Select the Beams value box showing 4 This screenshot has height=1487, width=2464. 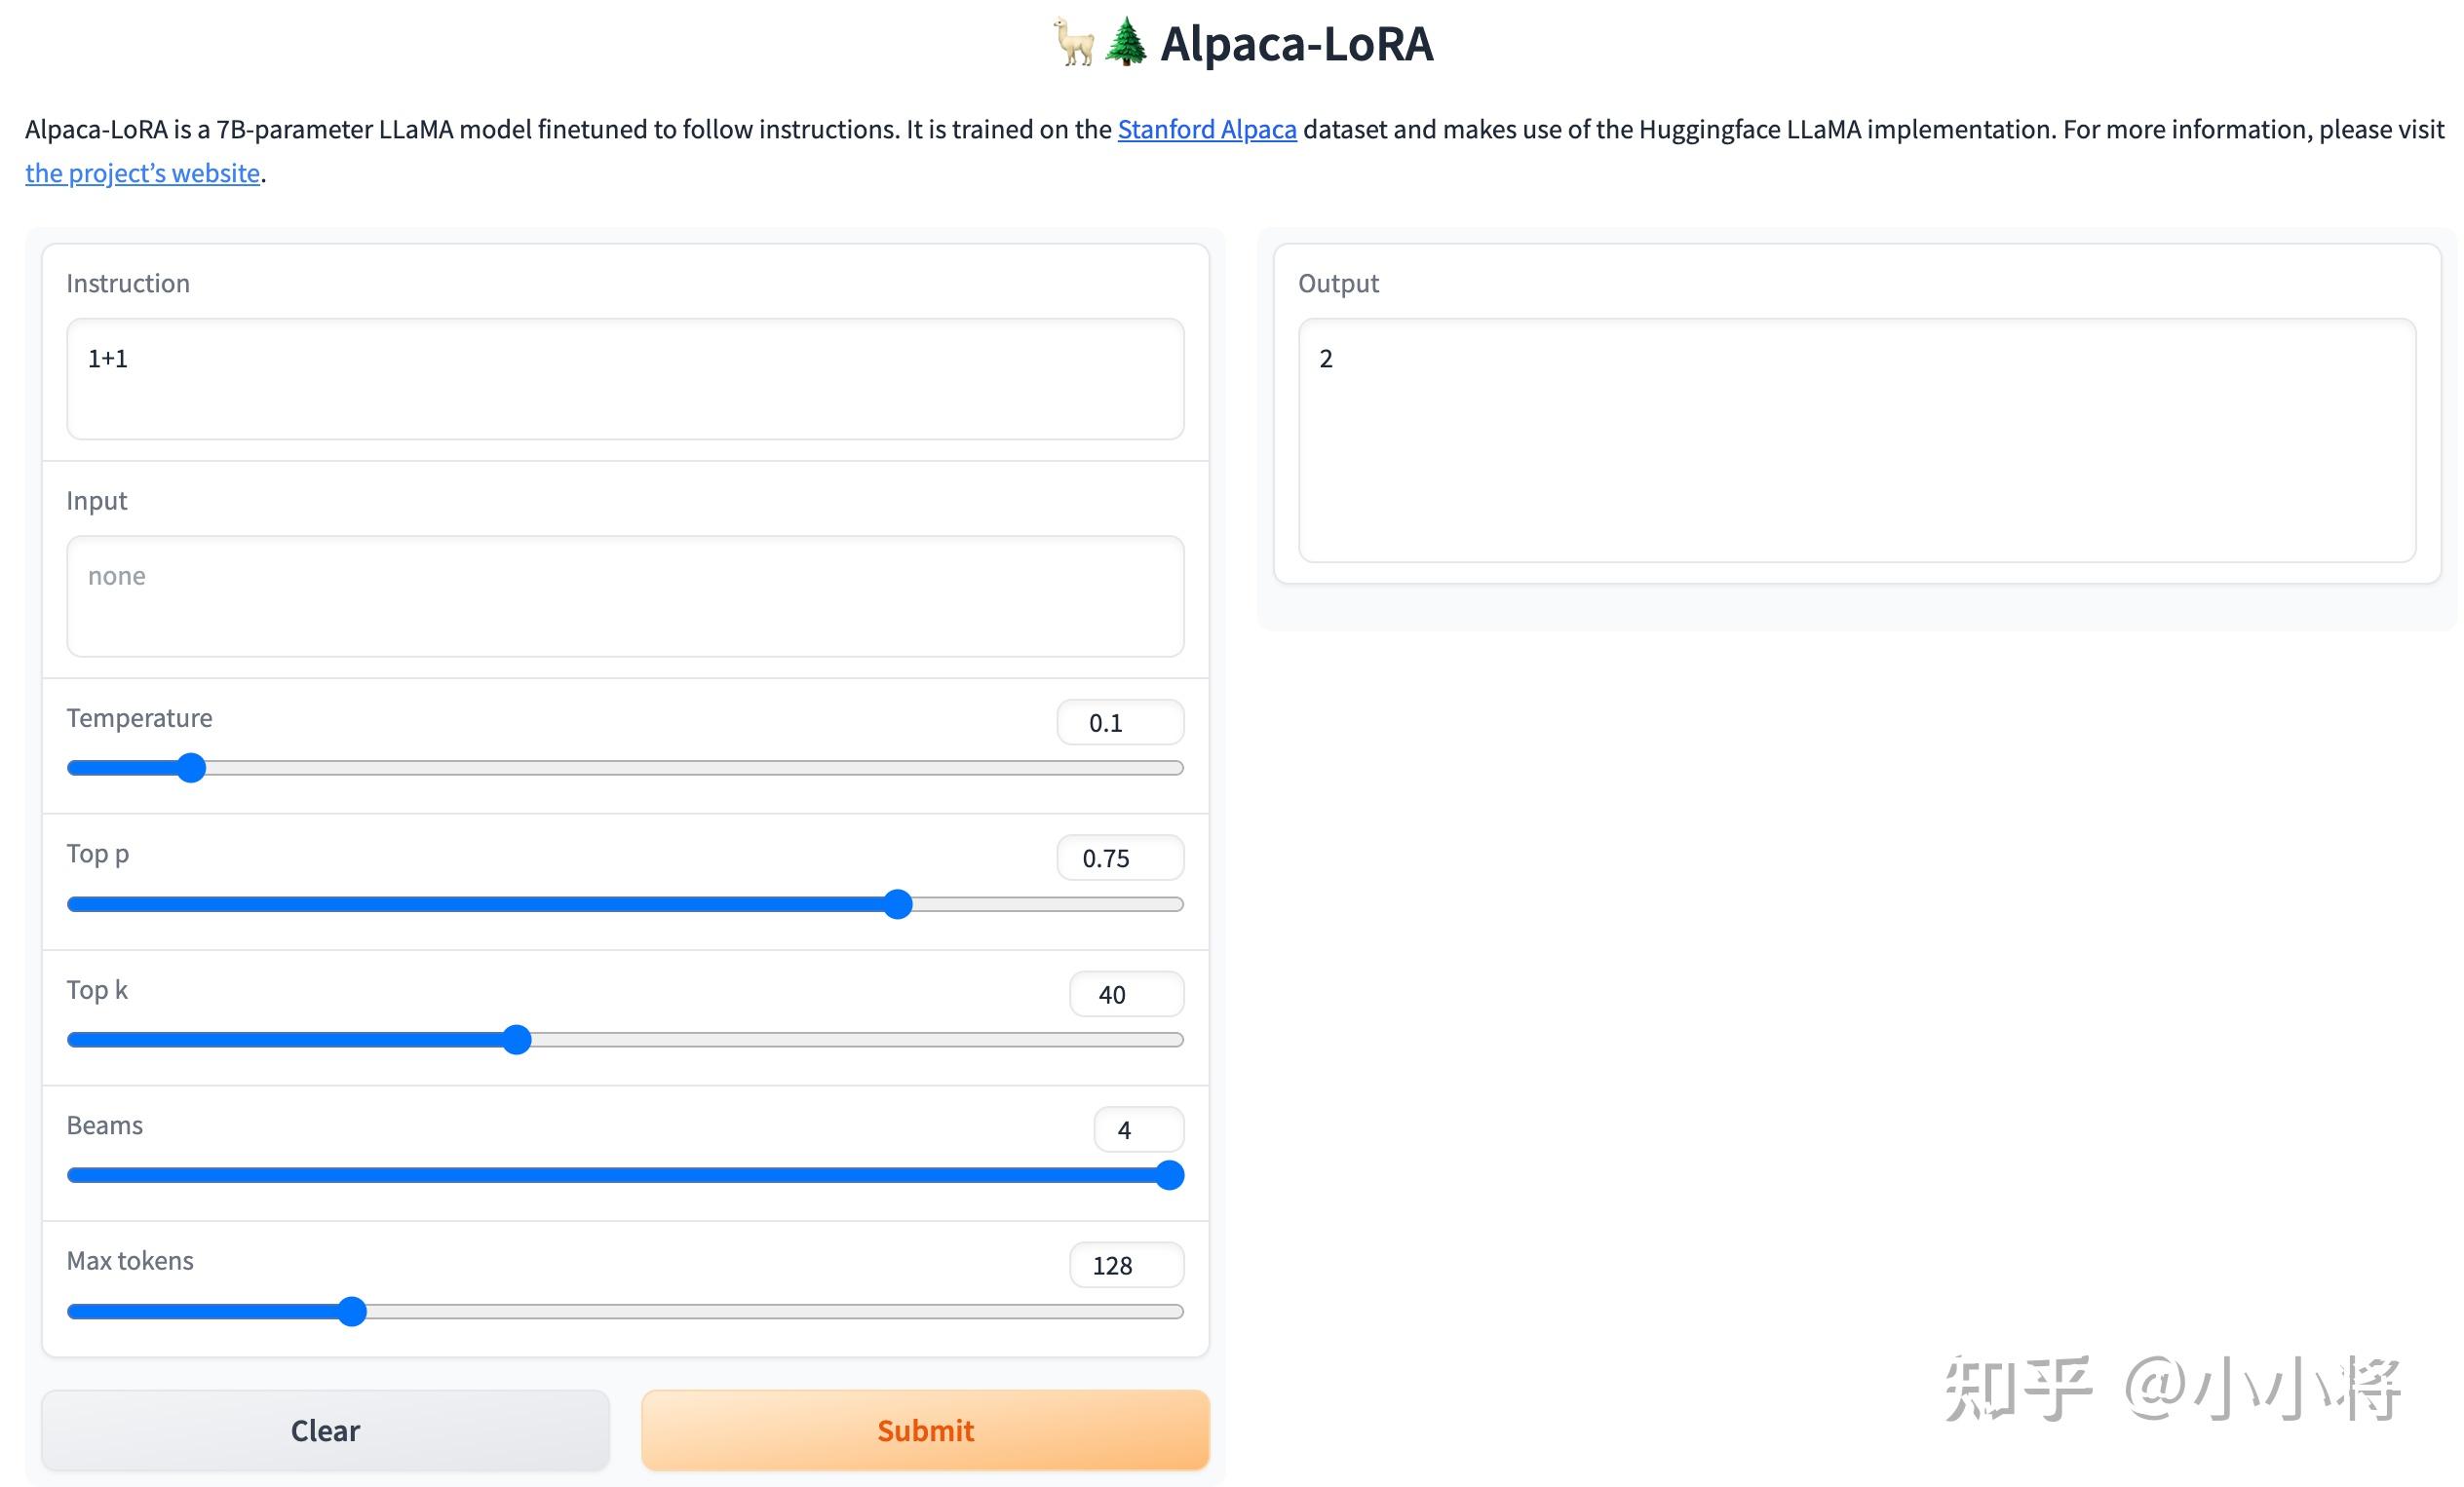tap(1138, 1130)
